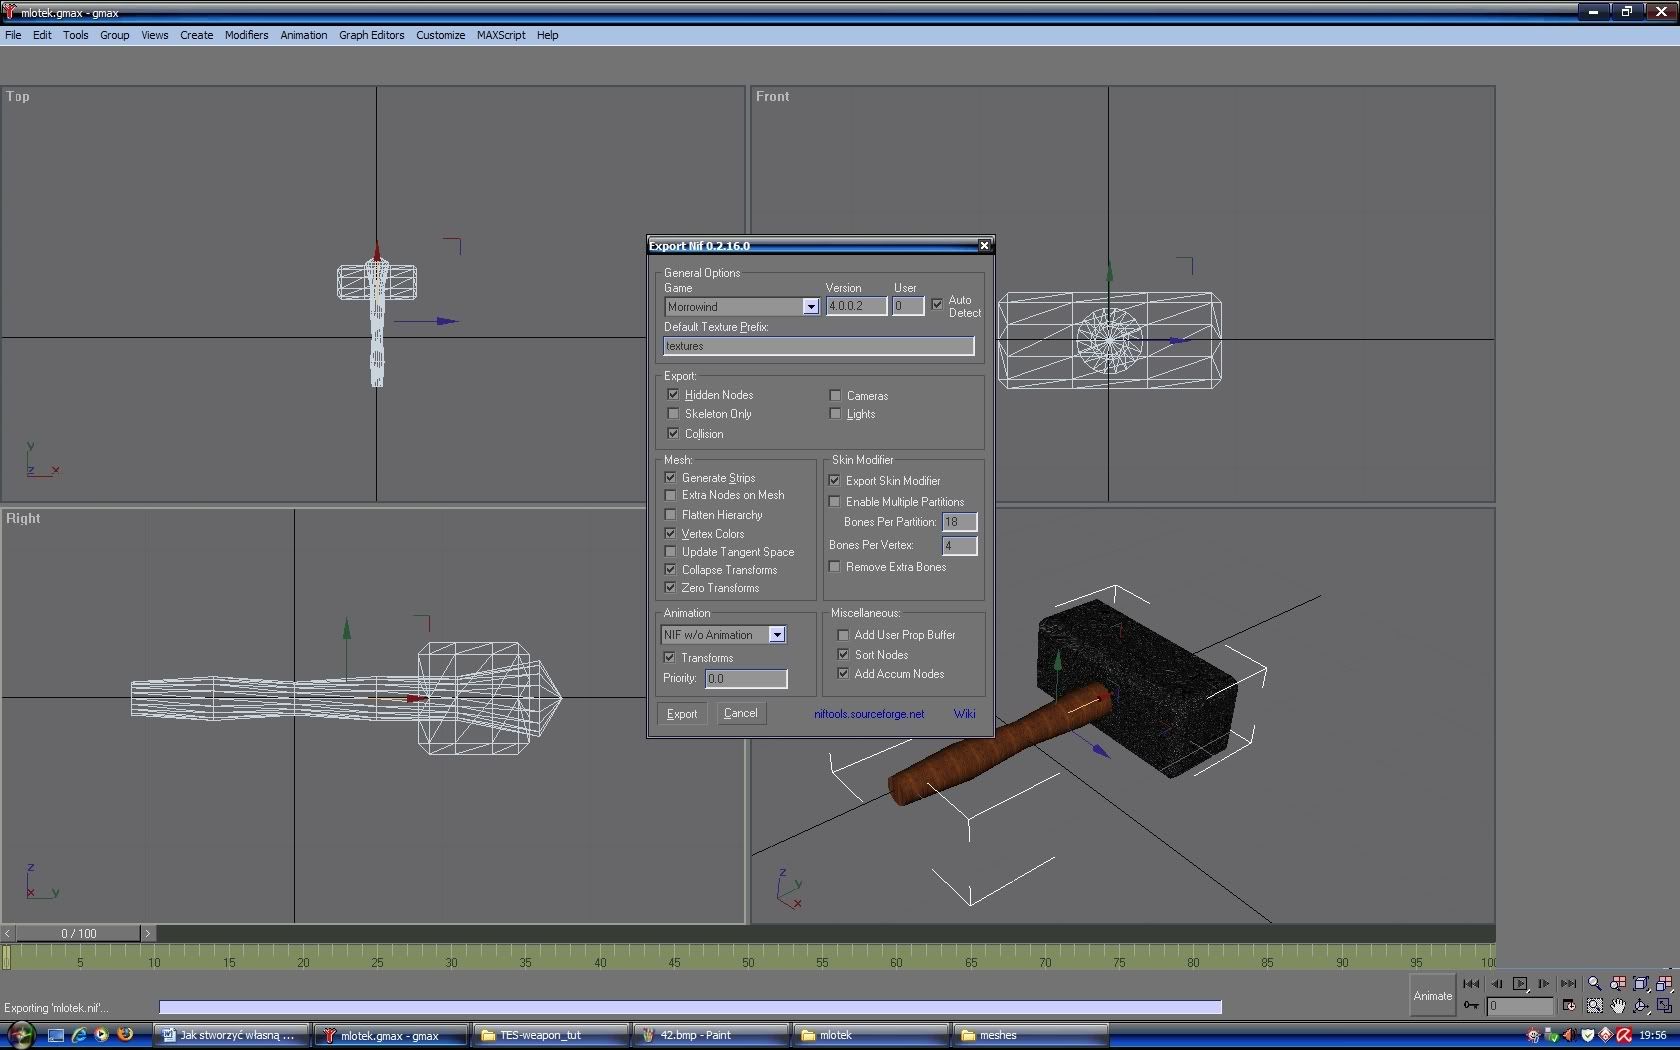Enable Flatten Hierarchy checkbox

(x=670, y=514)
